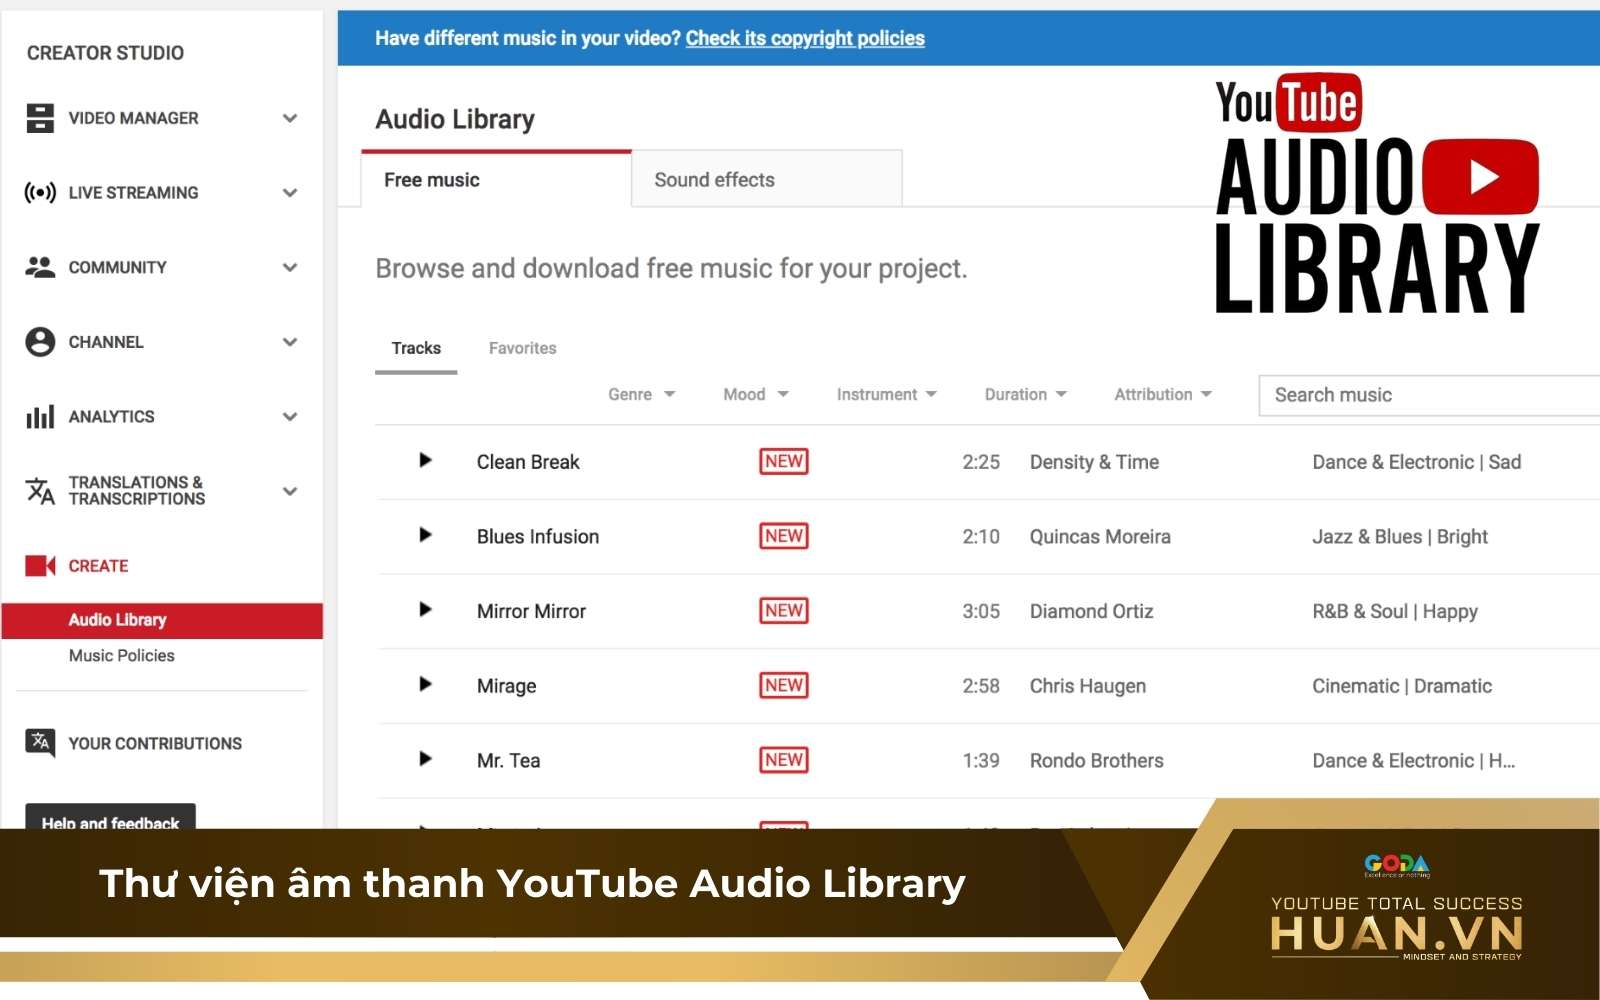Image resolution: width=1600 pixels, height=1000 pixels.
Task: Open Audio Library in the sidebar
Action: pos(162,620)
